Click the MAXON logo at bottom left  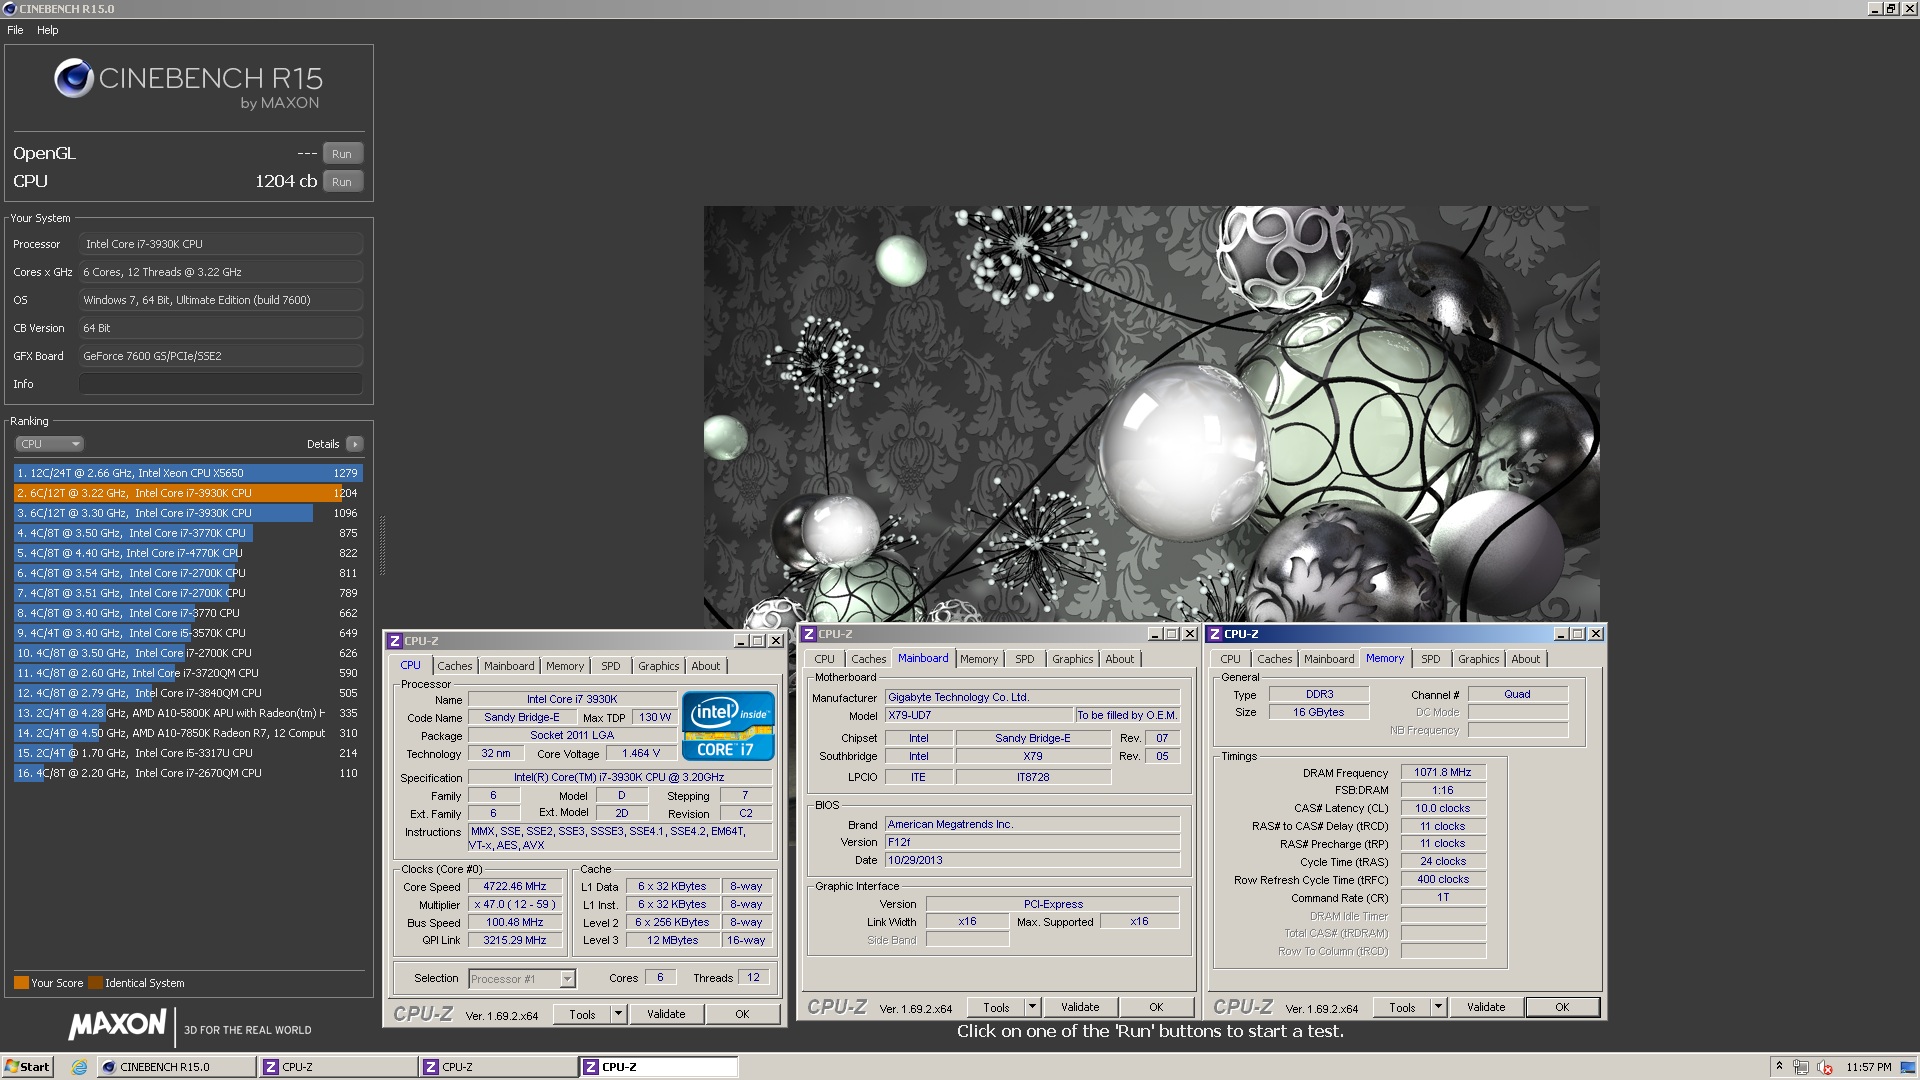tap(117, 1024)
